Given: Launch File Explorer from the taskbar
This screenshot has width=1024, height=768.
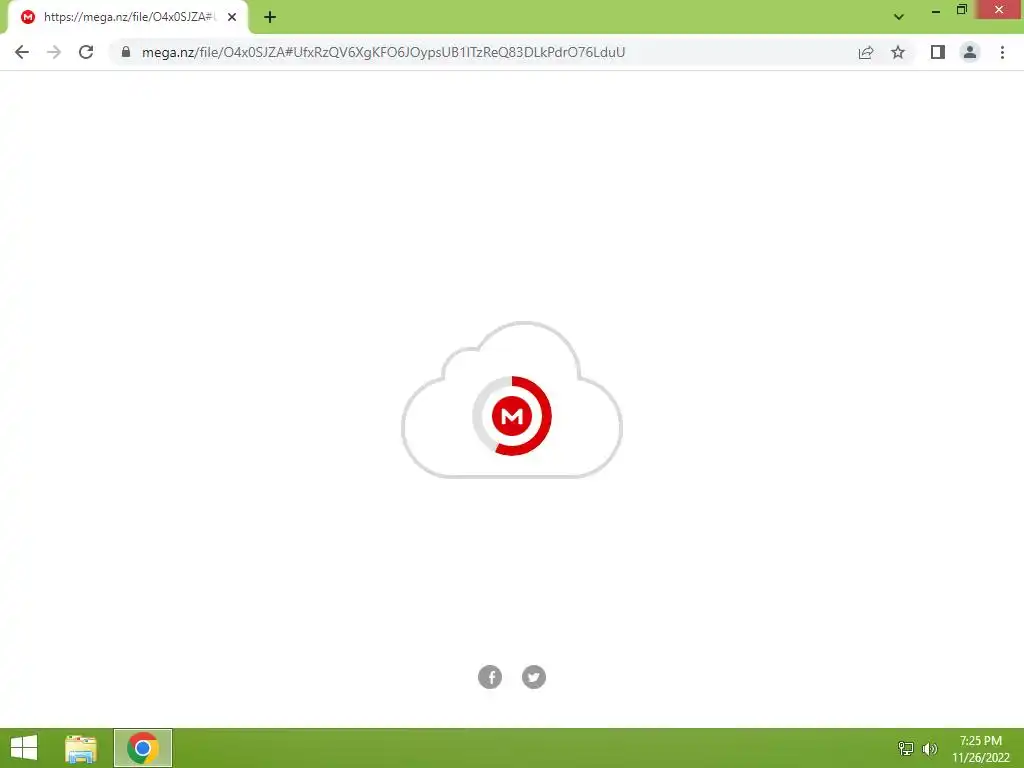Looking at the screenshot, I should pos(81,748).
